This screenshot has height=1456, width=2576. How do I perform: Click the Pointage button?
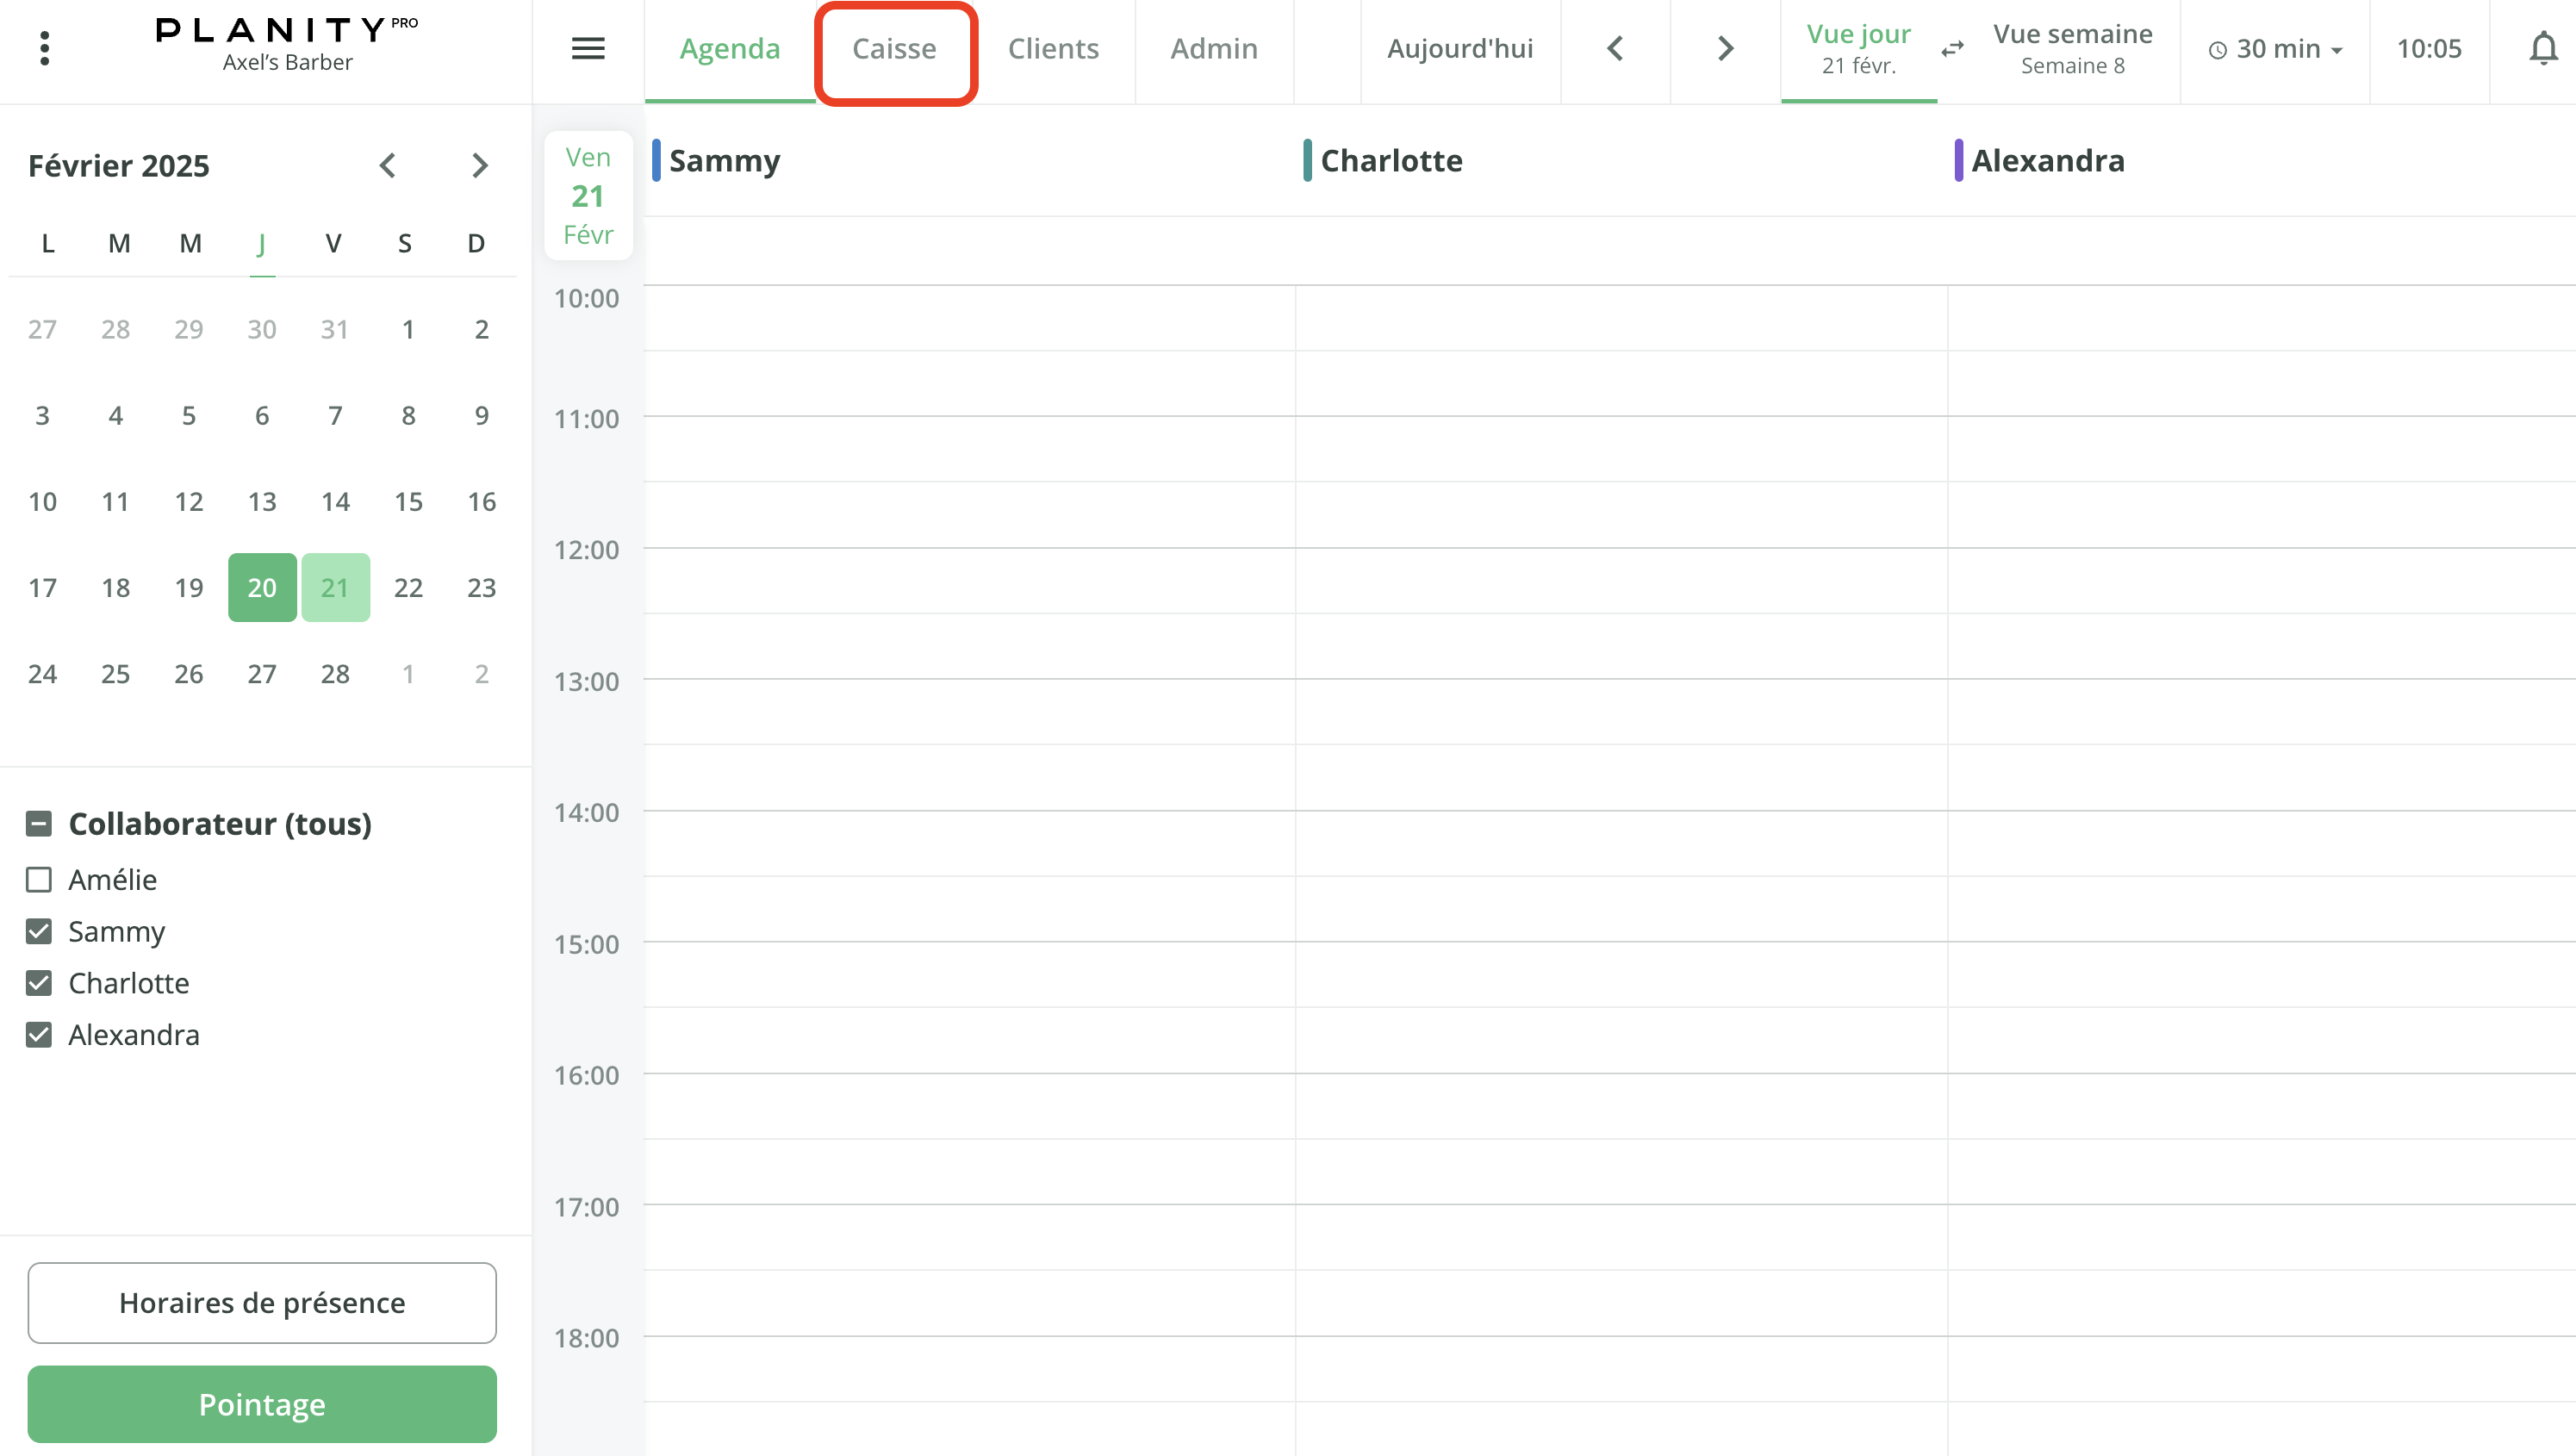(262, 1404)
